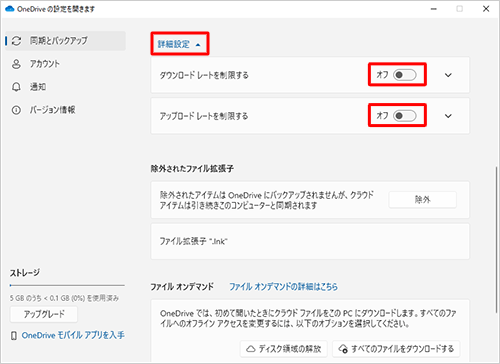Click the account person icon
Image resolution: width=500 pixels, height=364 pixels.
click(x=16, y=64)
